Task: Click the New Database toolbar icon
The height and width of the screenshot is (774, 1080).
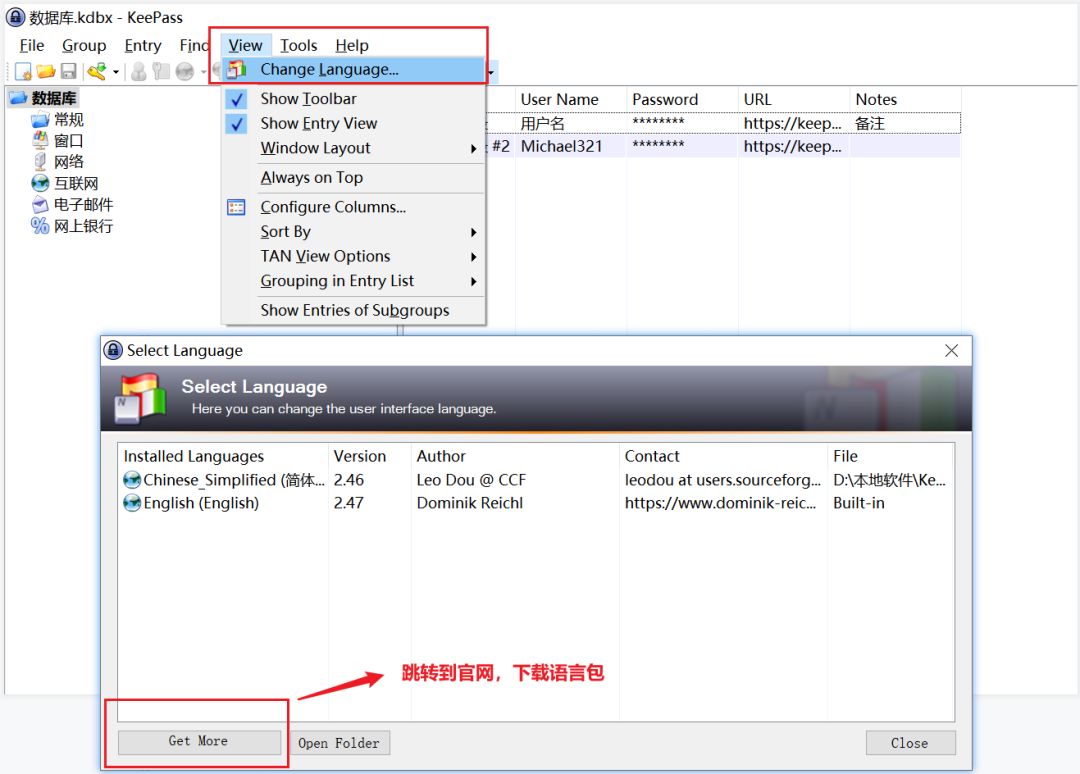Action: click(23, 71)
